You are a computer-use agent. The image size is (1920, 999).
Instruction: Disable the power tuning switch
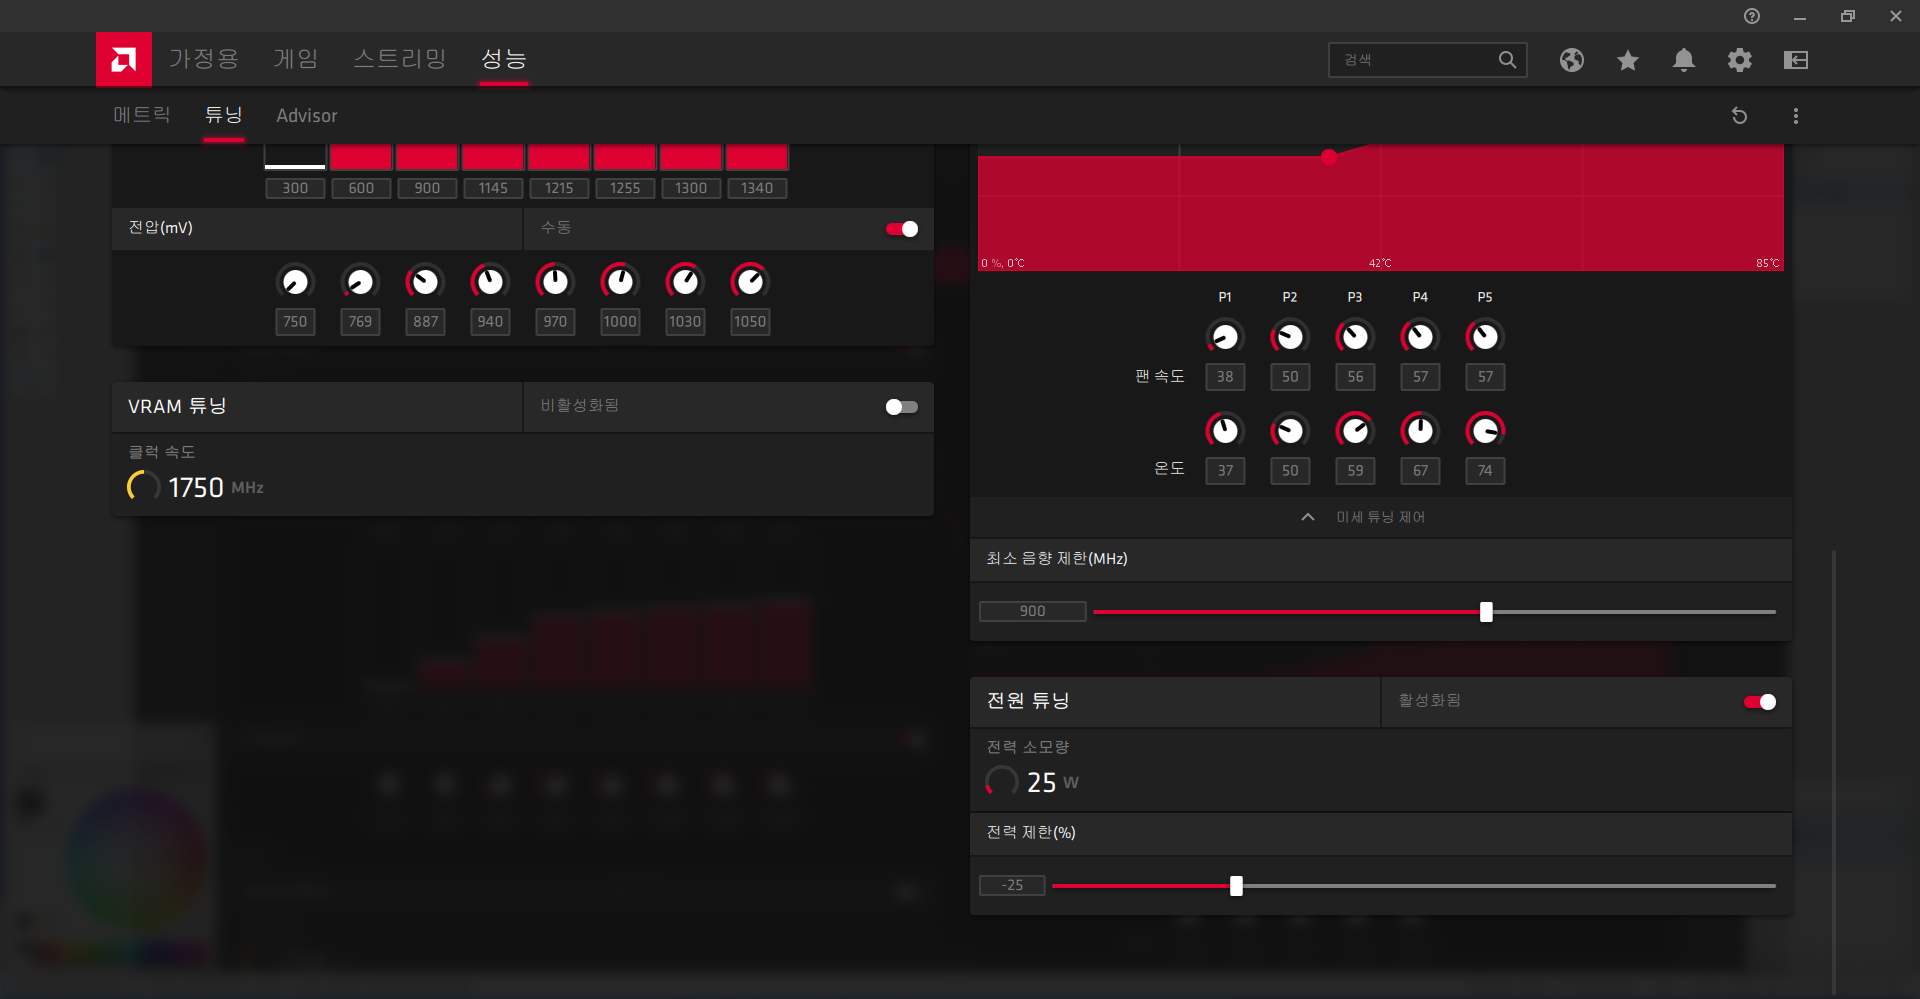(x=1760, y=702)
